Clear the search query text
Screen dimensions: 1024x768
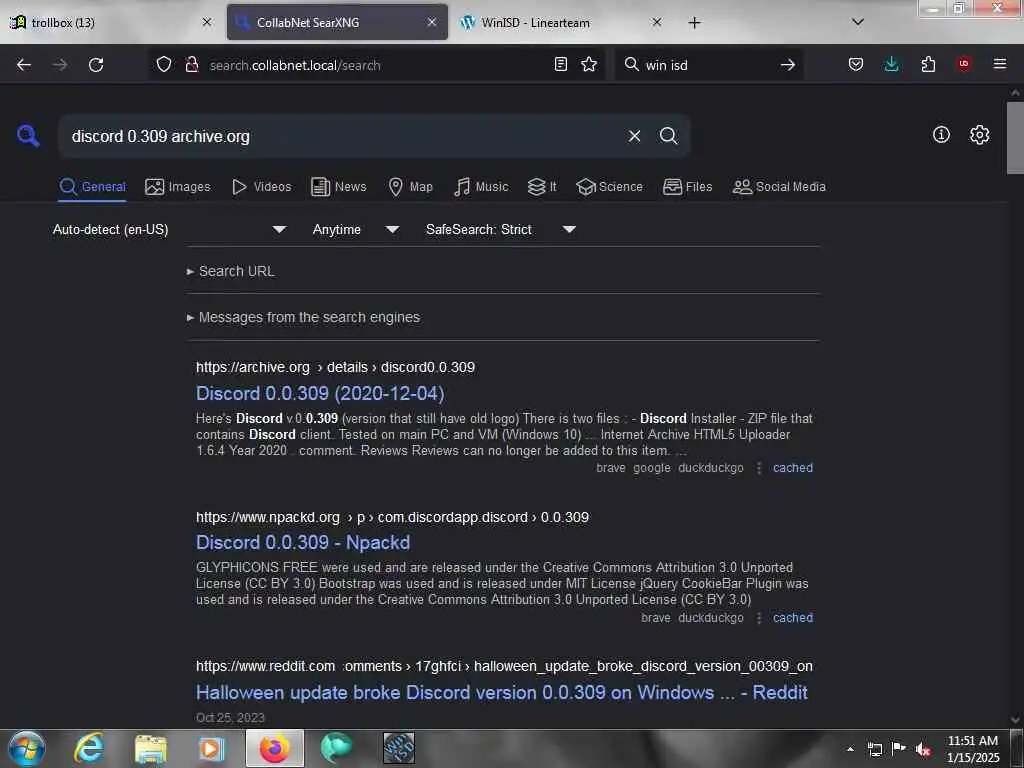pyautogui.click(x=634, y=136)
